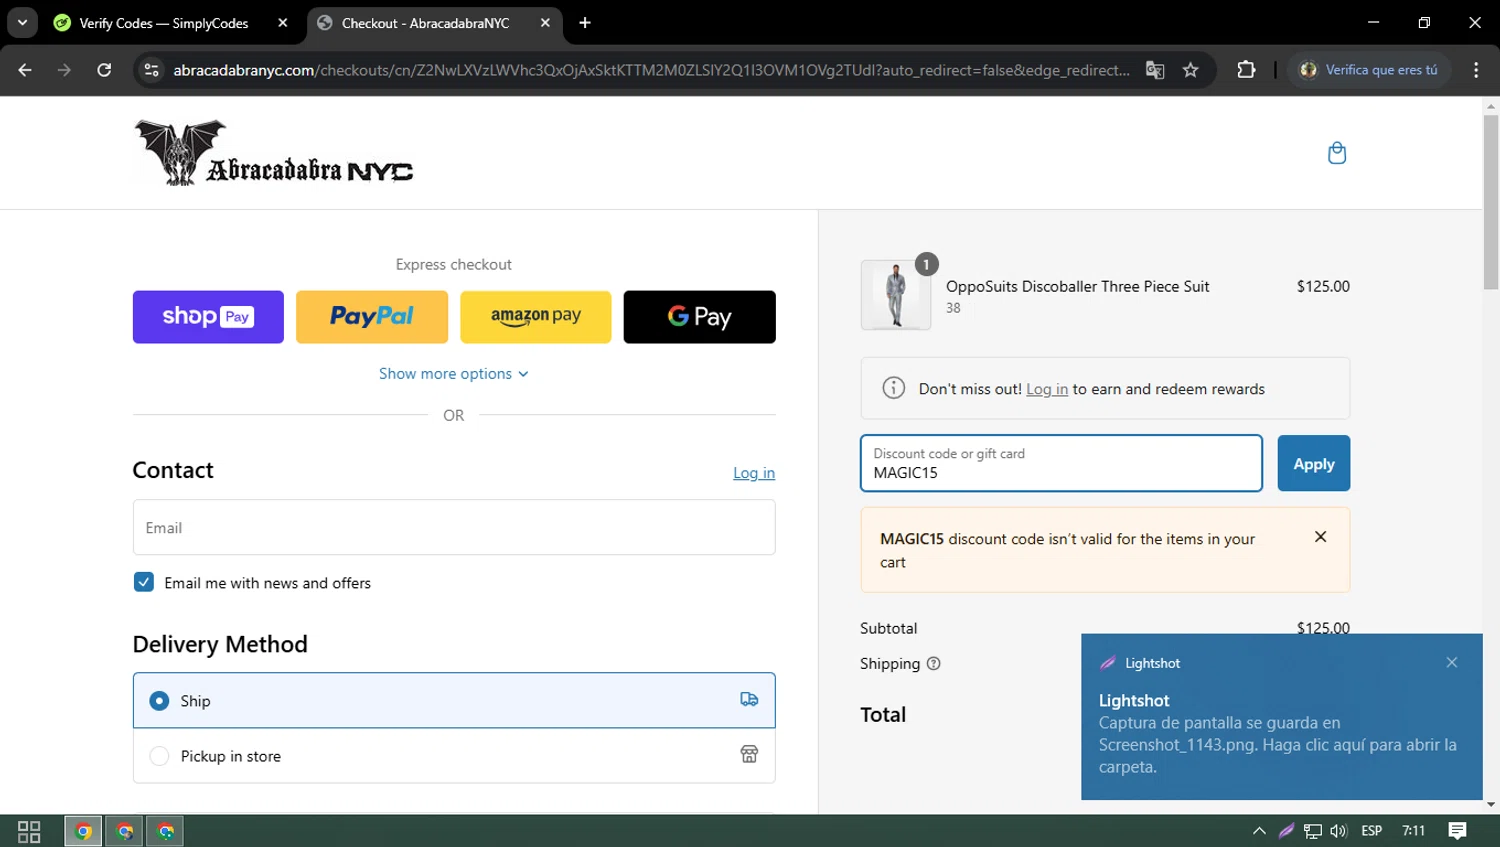This screenshot has width=1500, height=847.
Task: Pay with Amazon Pay
Action: click(x=536, y=317)
